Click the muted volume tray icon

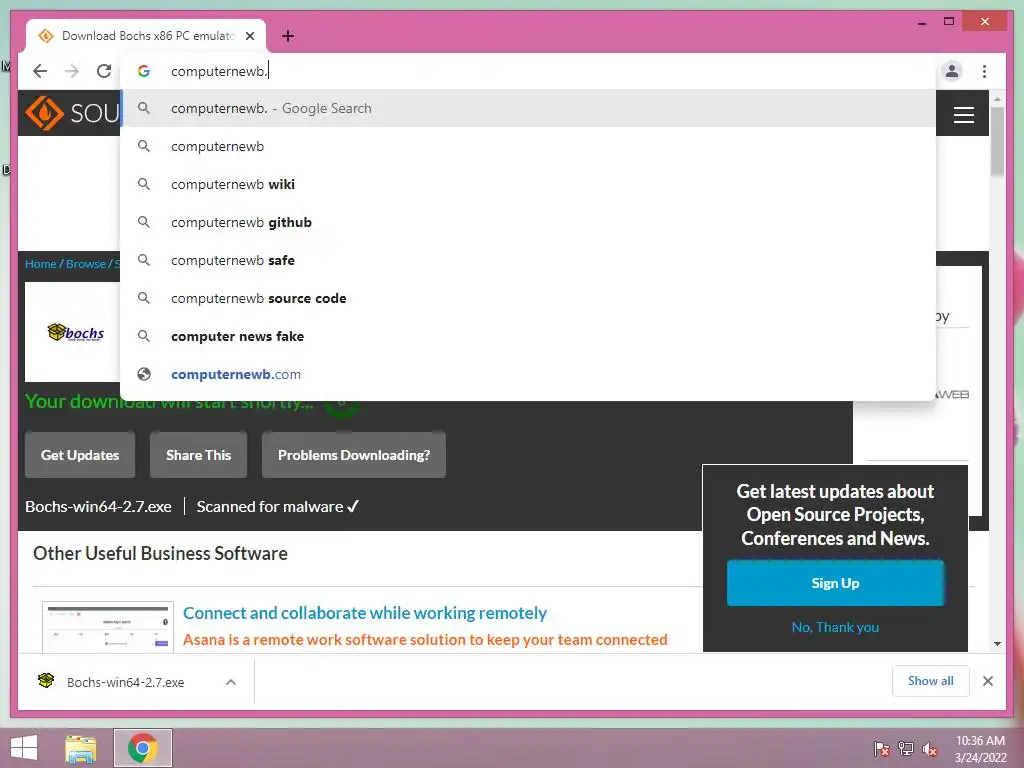click(x=929, y=749)
